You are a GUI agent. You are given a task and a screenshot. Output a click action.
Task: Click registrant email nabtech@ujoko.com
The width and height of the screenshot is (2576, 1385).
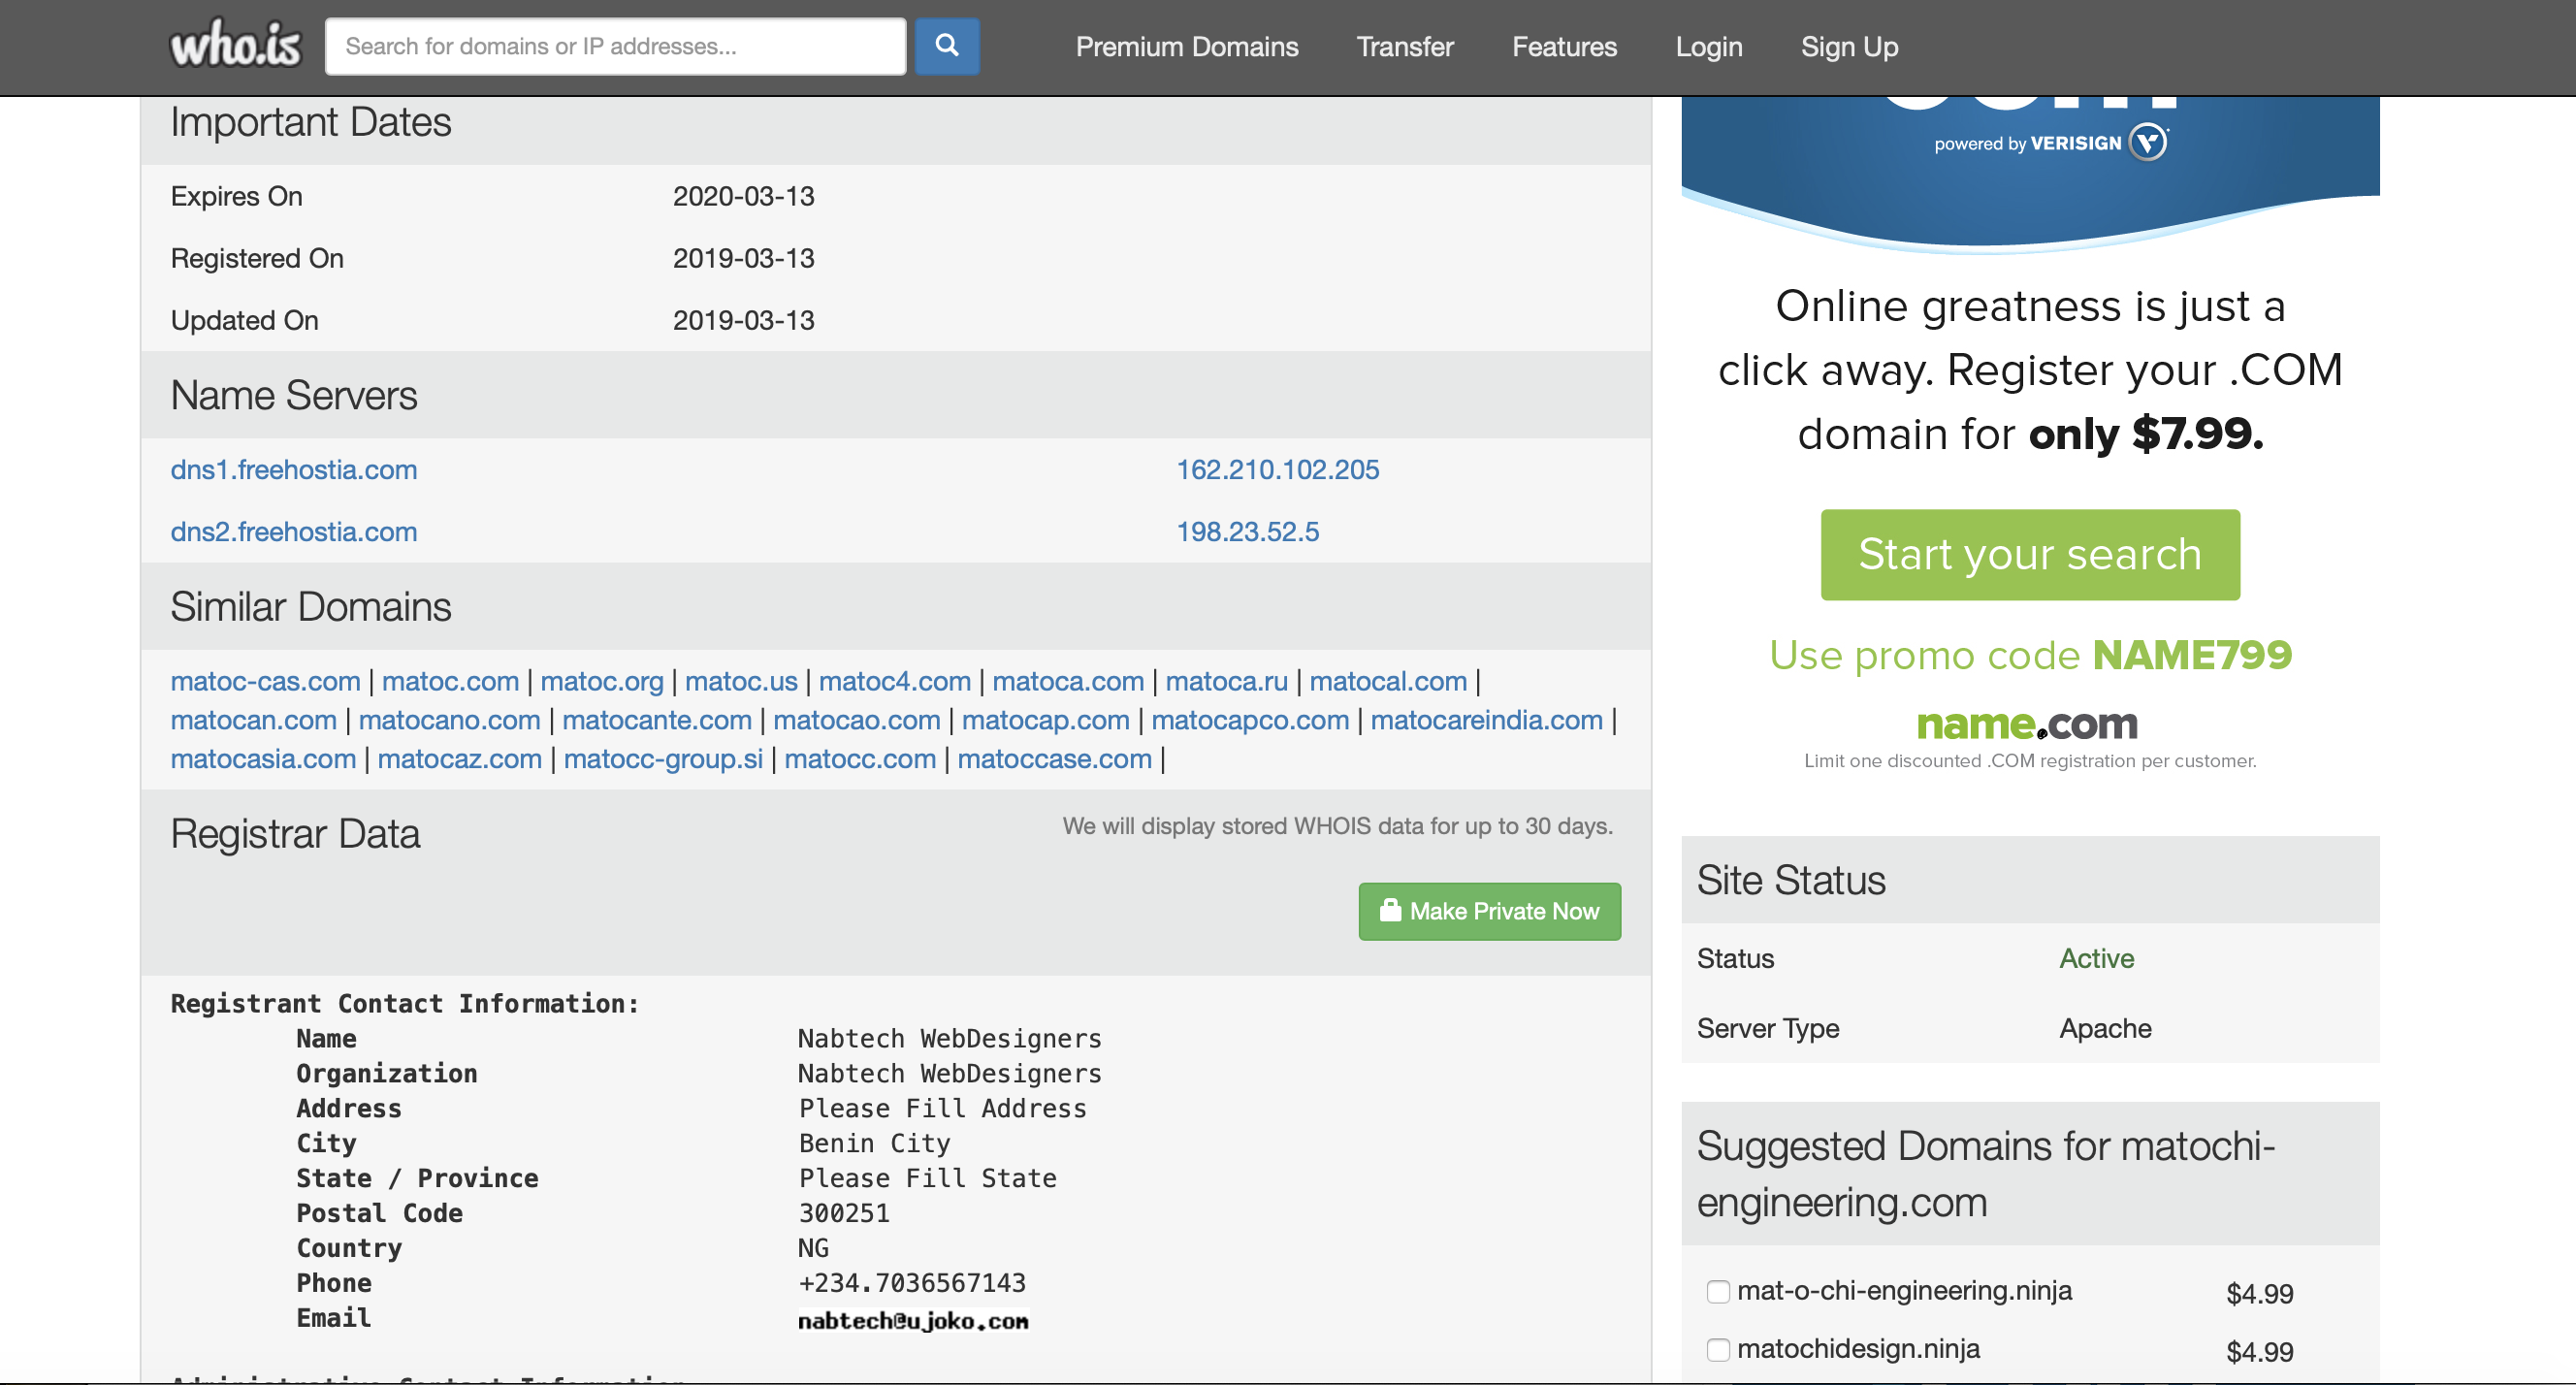pos(913,1321)
